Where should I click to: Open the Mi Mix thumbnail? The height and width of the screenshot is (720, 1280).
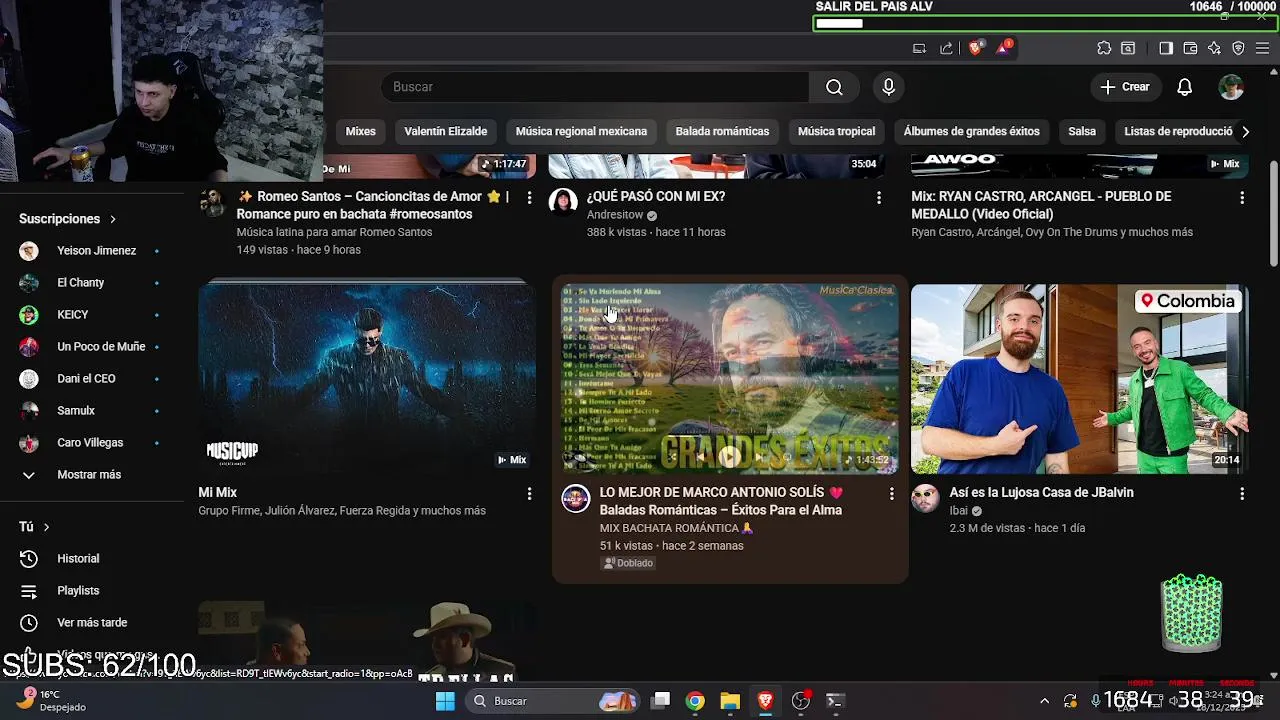tap(367, 379)
